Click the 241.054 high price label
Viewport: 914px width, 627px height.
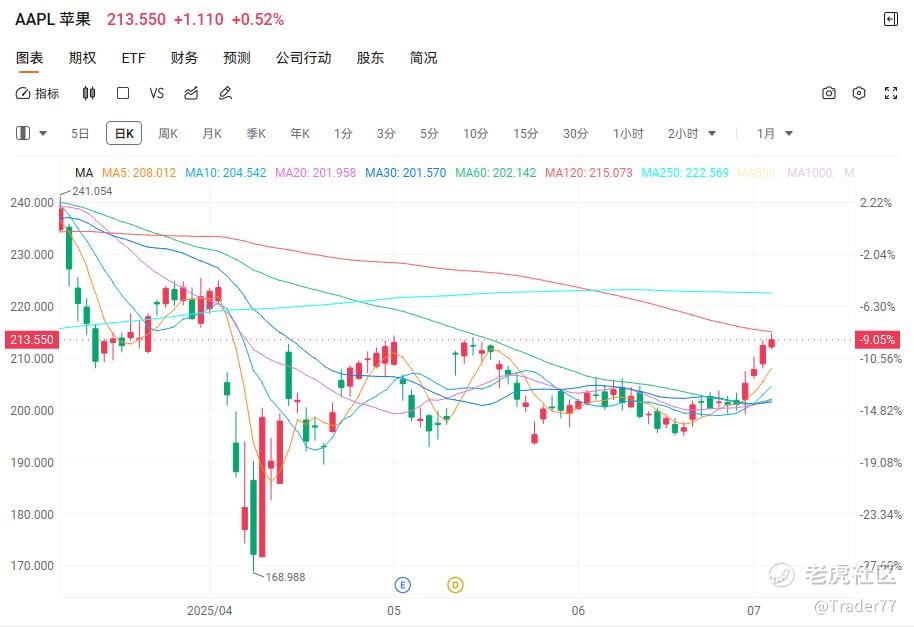click(x=92, y=191)
